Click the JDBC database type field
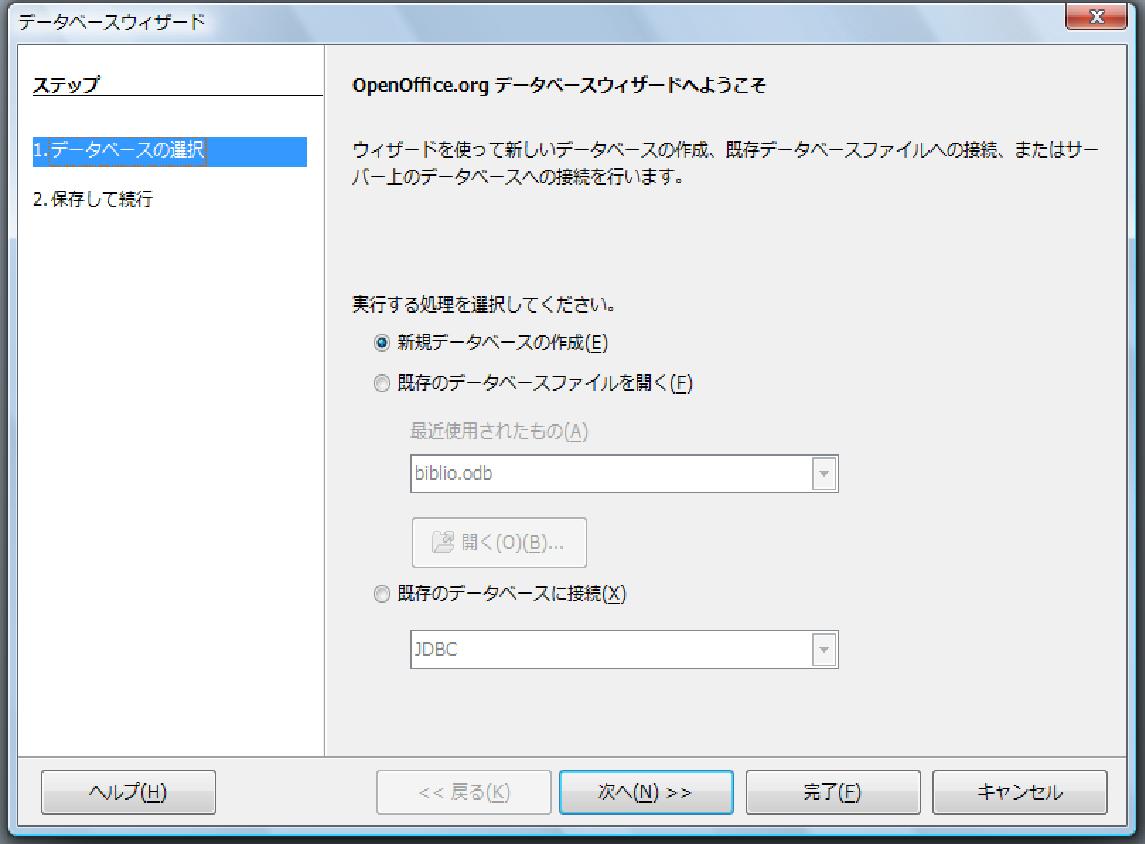Screen dimensions: 1145x844 click(x=610, y=650)
